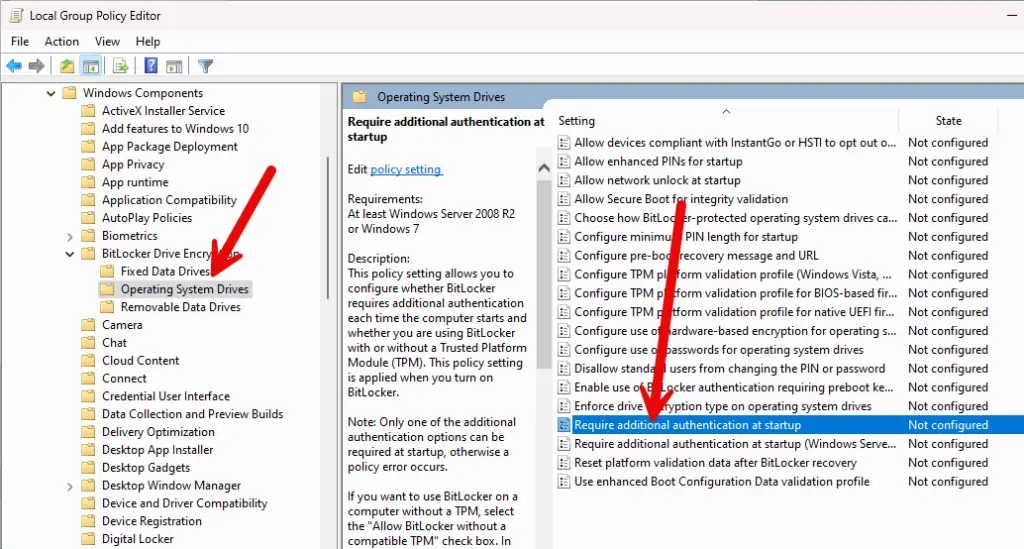Viewport: 1024px width, 549px height.
Task: Expand the Biometrics tree node
Action: click(x=70, y=236)
